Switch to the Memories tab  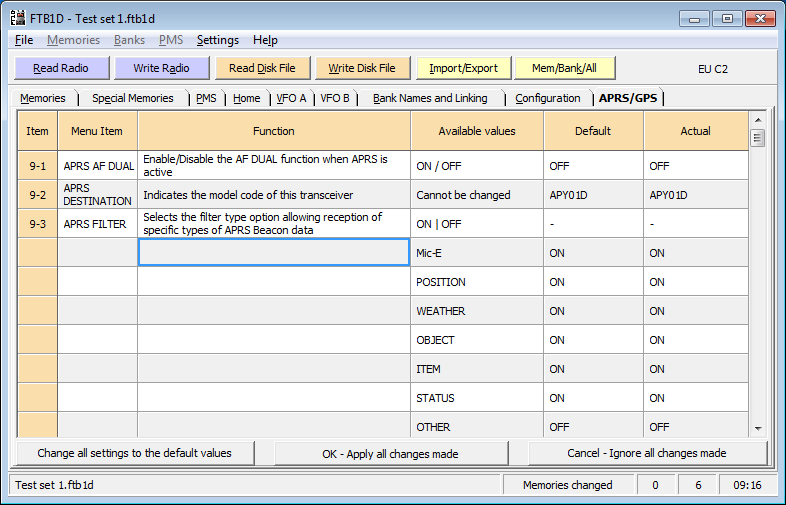point(43,98)
